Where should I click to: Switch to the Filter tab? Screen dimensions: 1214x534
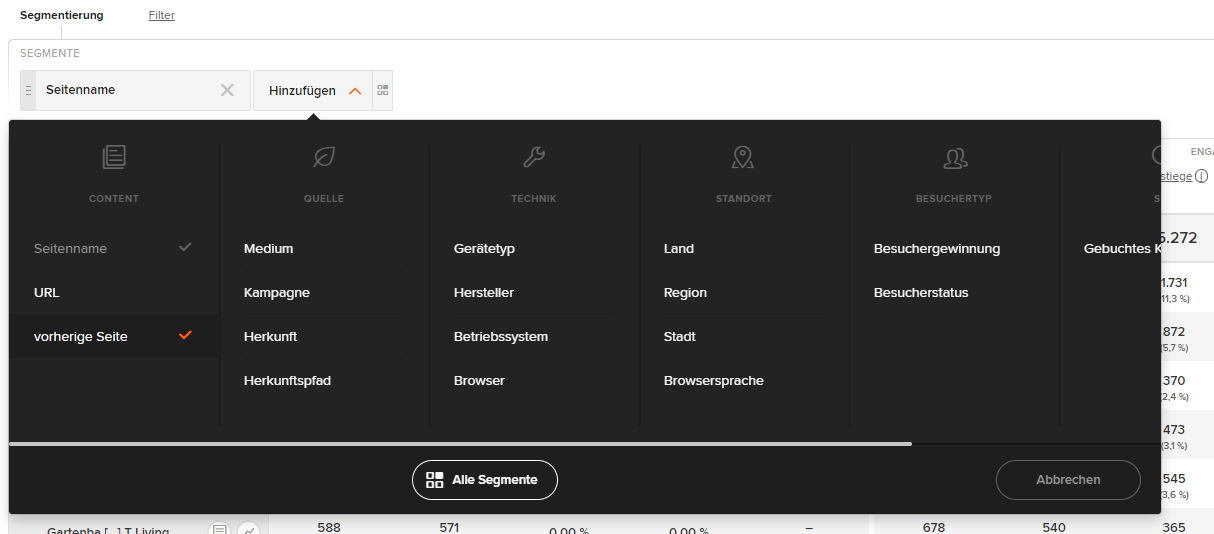pyautogui.click(x=161, y=15)
